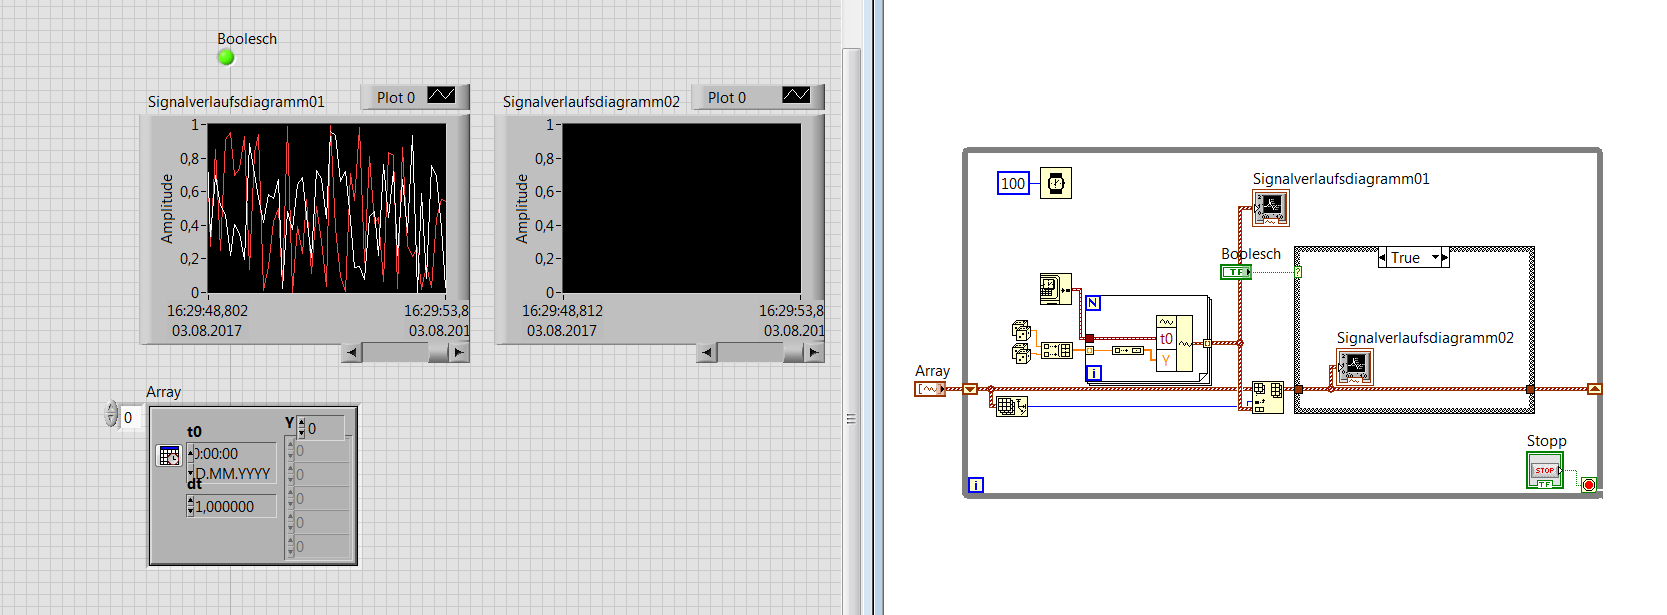Click the Array index display field
The image size is (1667, 615).
point(131,418)
